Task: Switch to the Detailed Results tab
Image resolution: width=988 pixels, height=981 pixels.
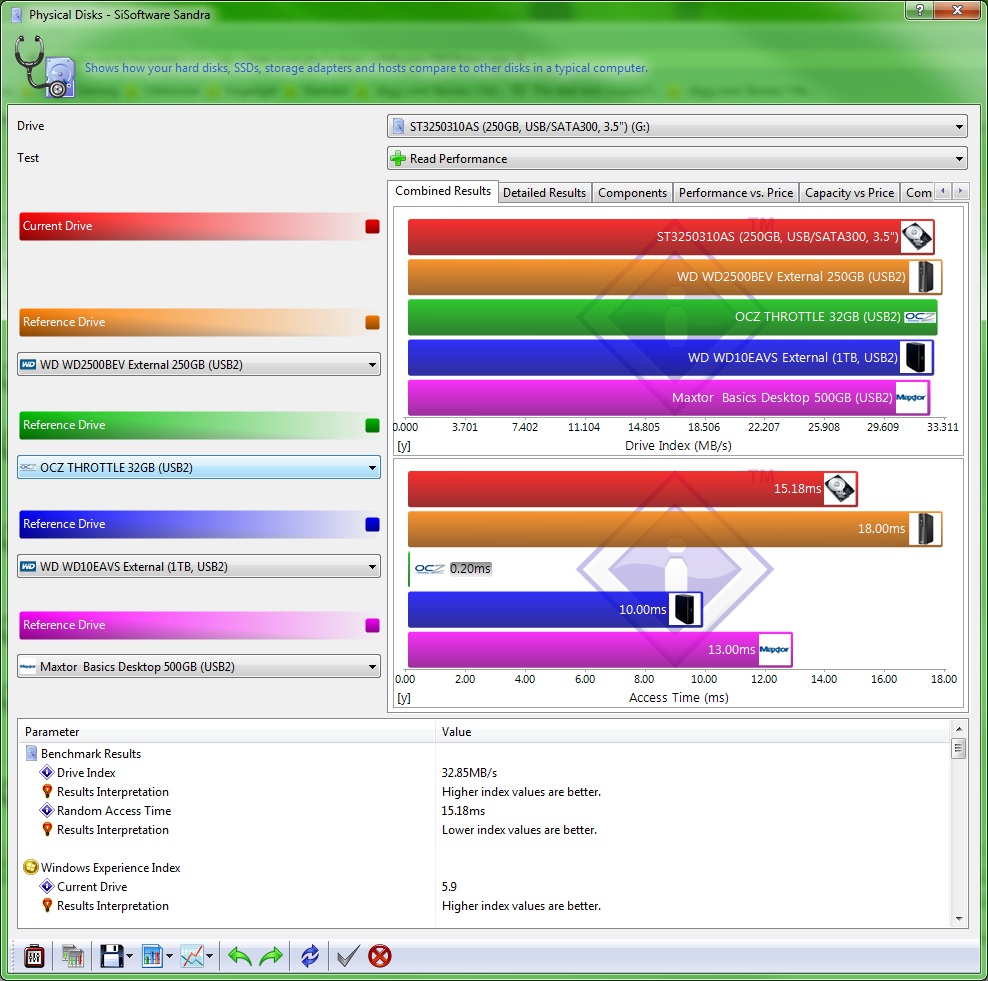Action: click(x=544, y=193)
